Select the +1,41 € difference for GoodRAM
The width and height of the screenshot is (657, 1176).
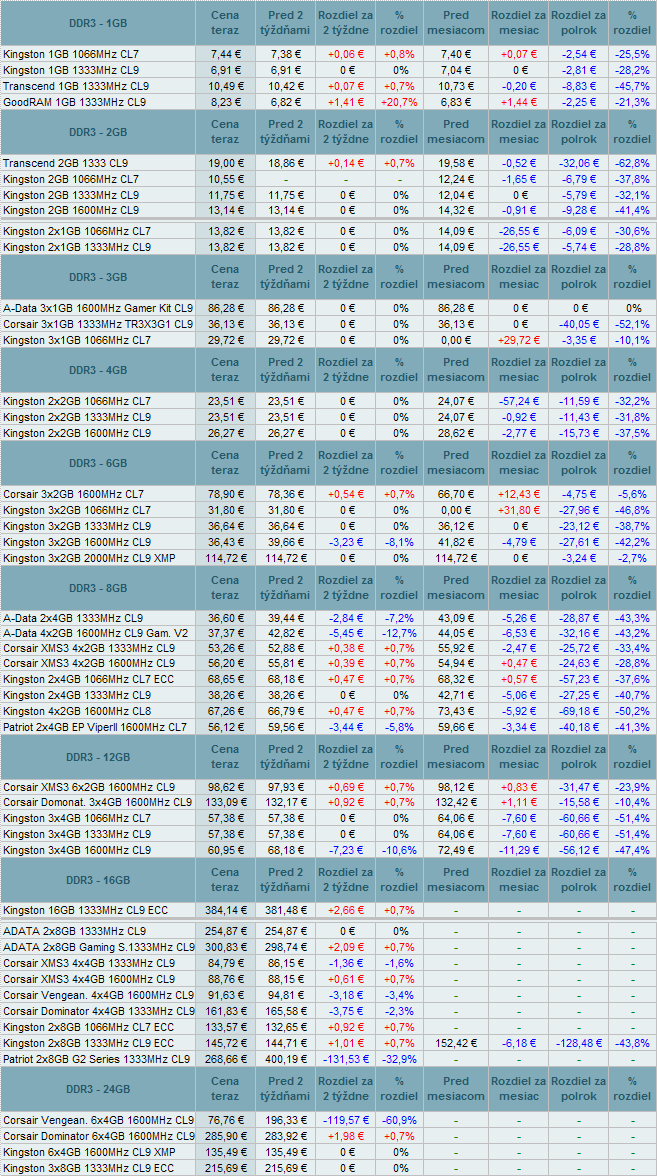click(345, 102)
